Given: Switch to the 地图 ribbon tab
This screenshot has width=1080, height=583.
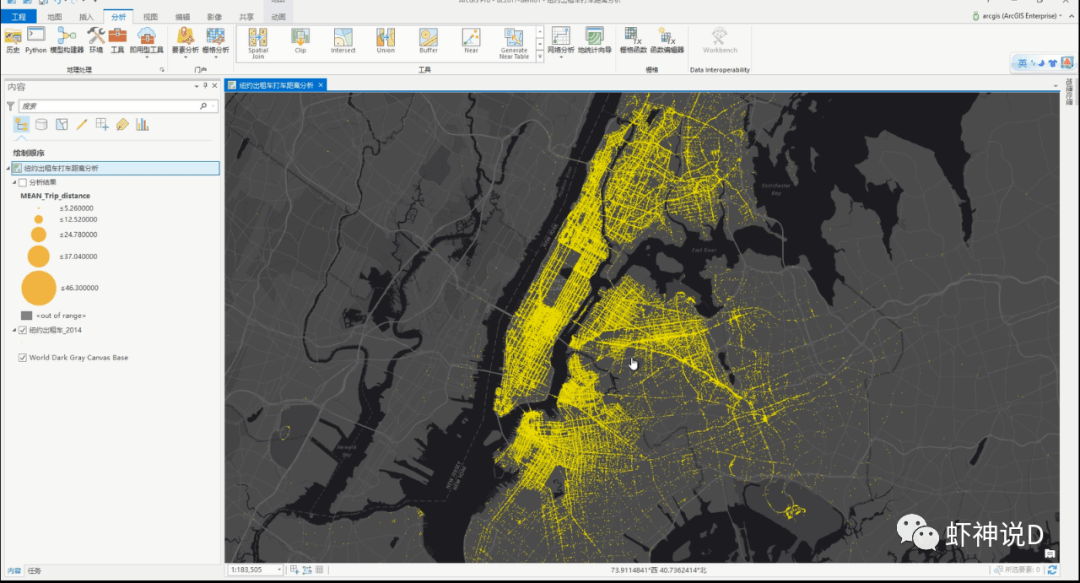Looking at the screenshot, I should [54, 17].
